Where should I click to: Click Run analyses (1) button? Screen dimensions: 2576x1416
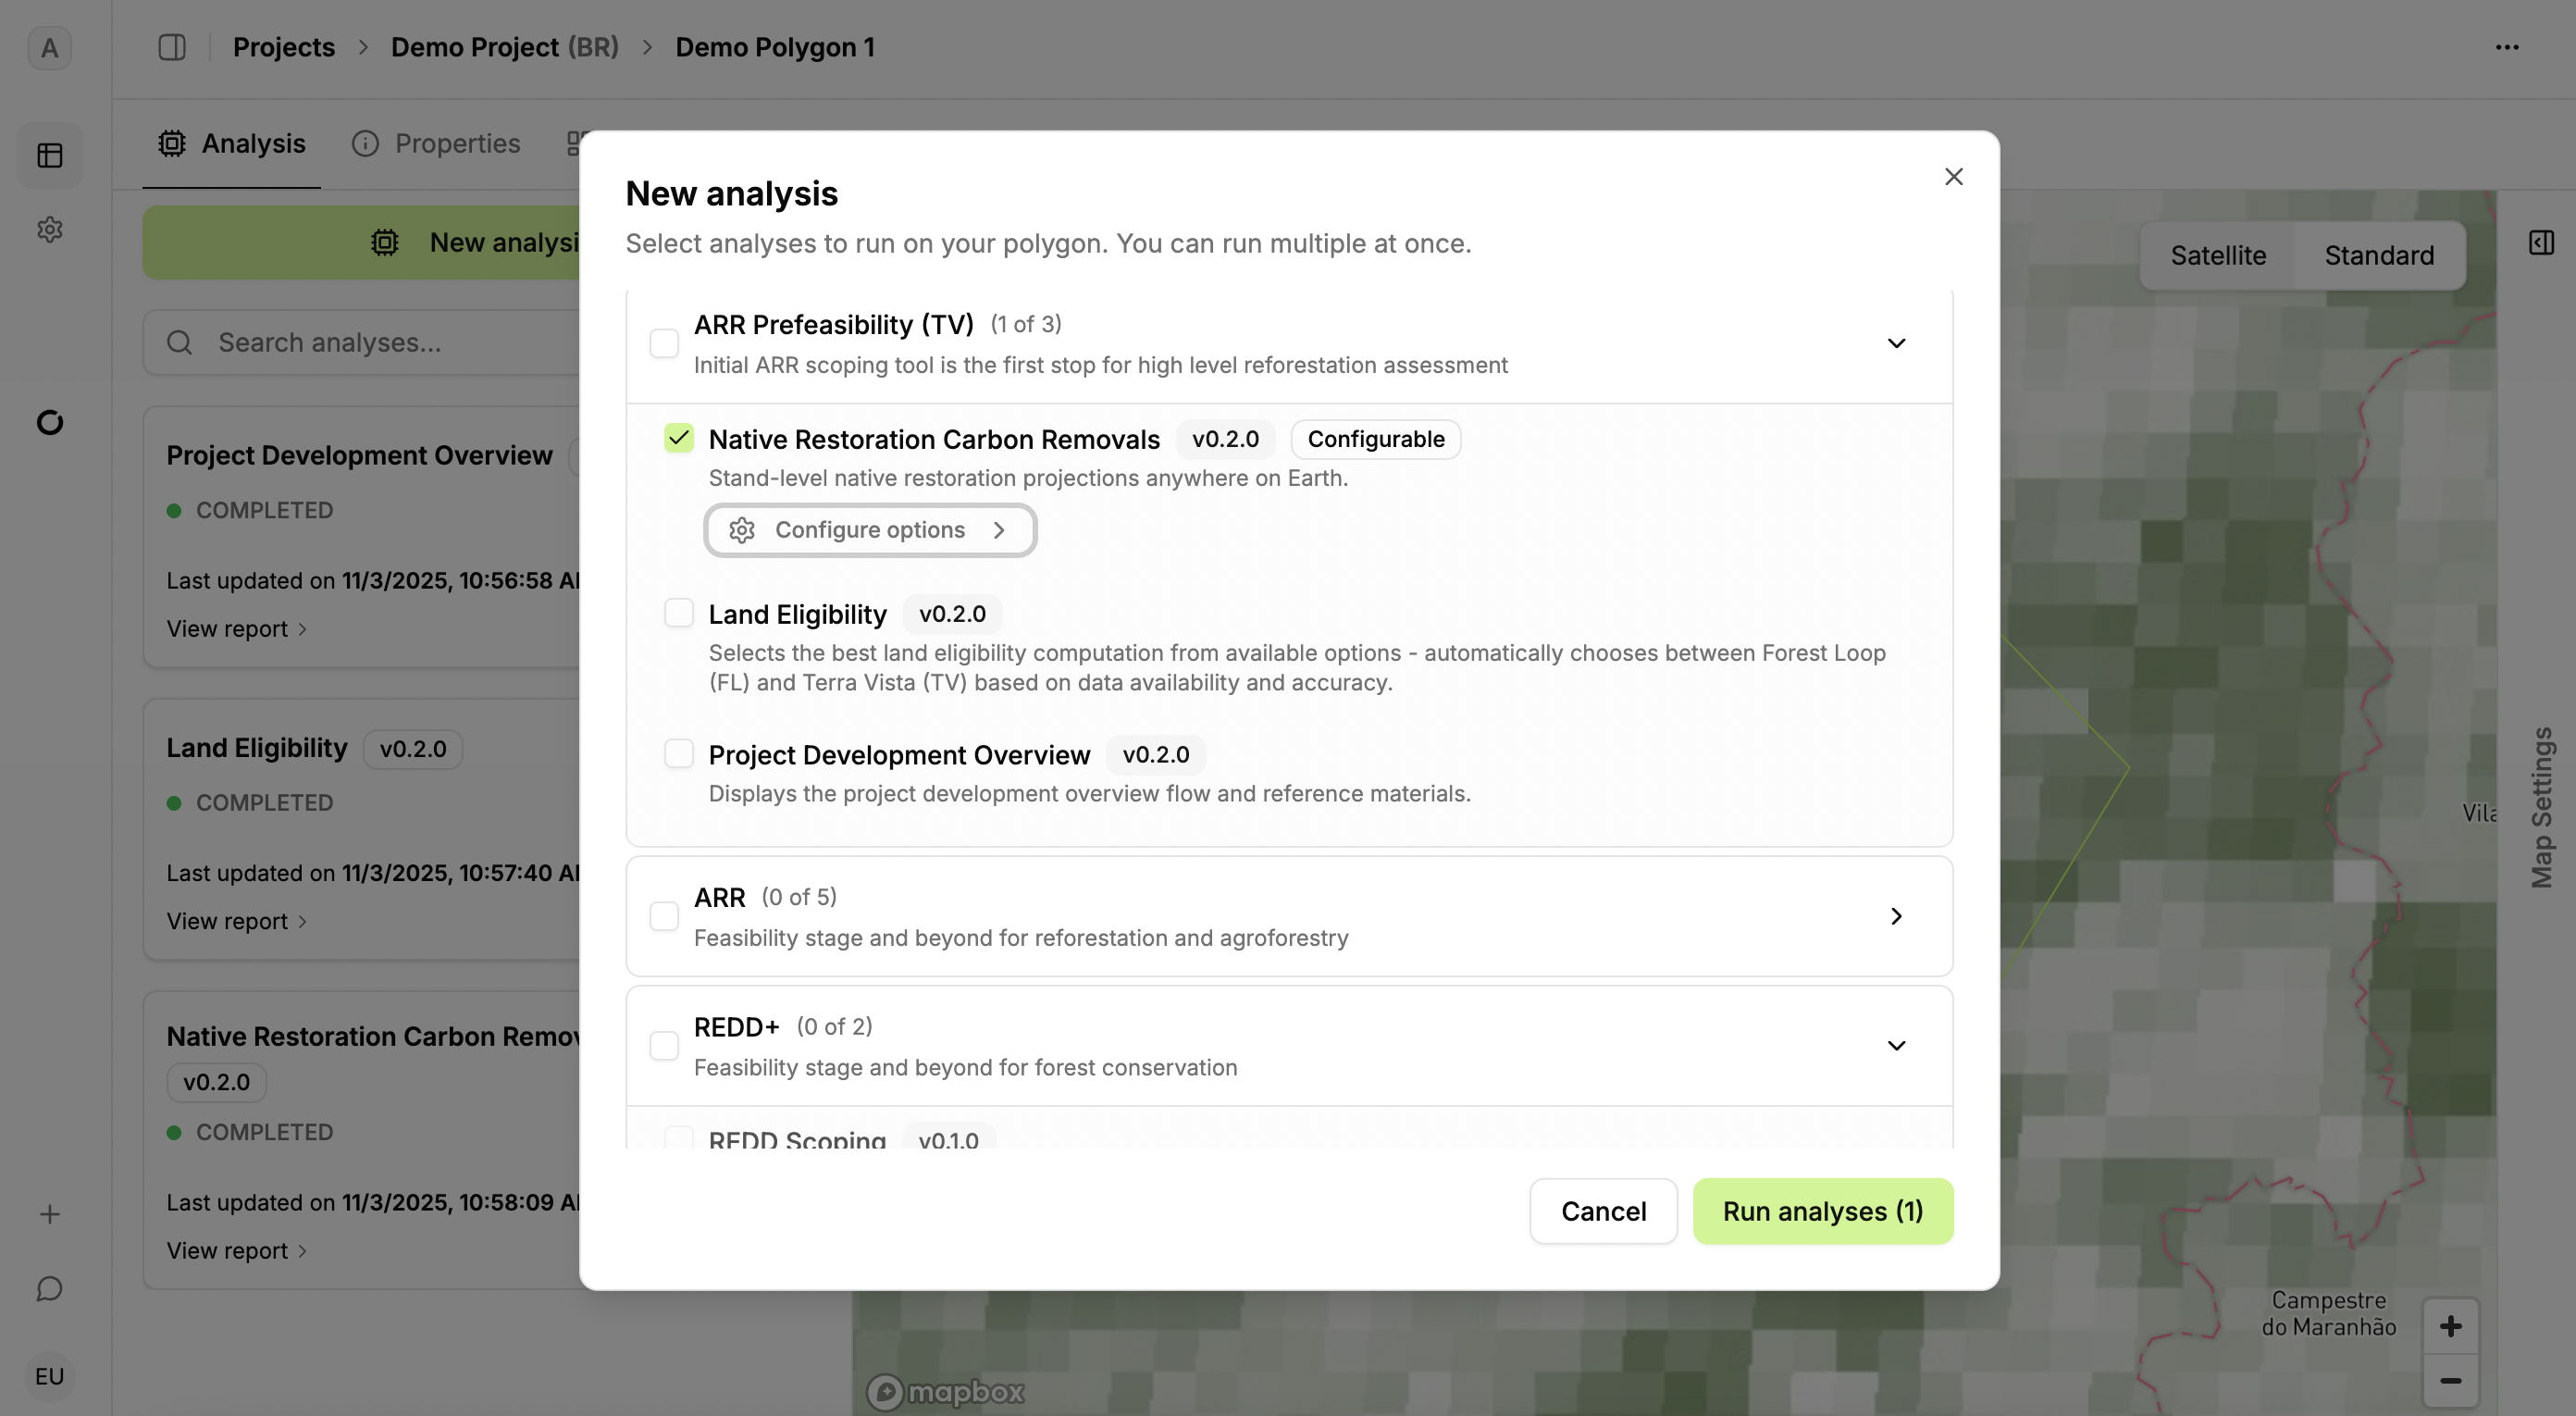point(1822,1211)
